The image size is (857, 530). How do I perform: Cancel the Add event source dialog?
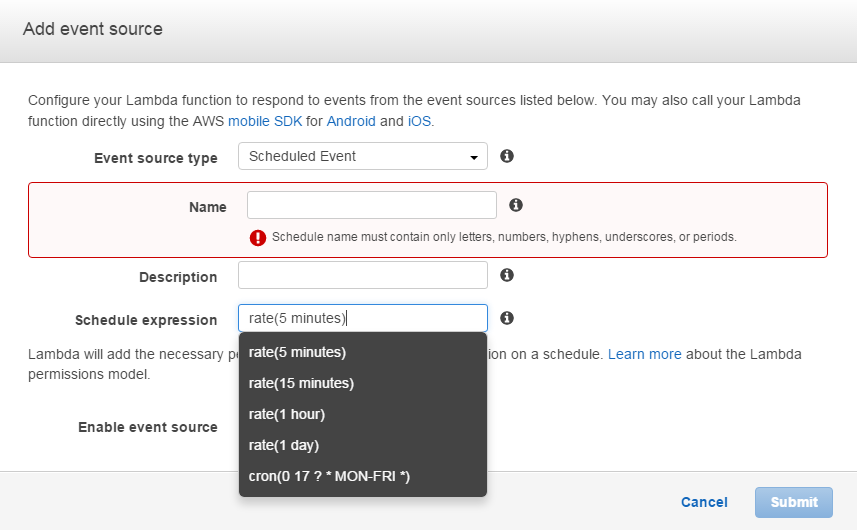[x=704, y=502]
